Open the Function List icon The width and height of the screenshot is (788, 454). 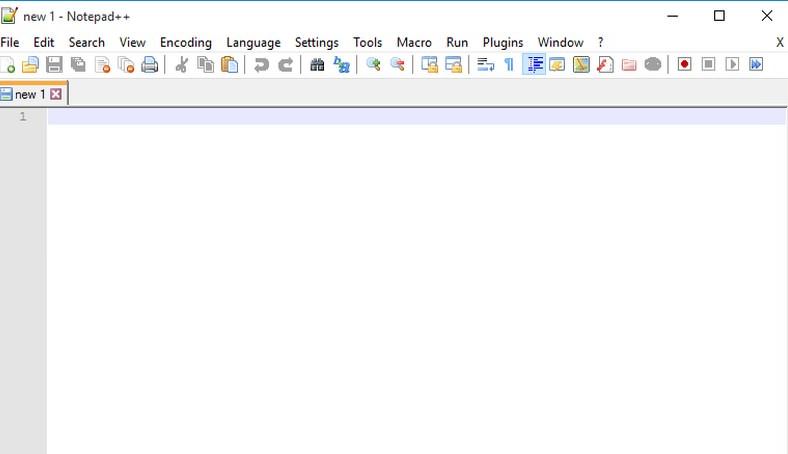point(605,64)
